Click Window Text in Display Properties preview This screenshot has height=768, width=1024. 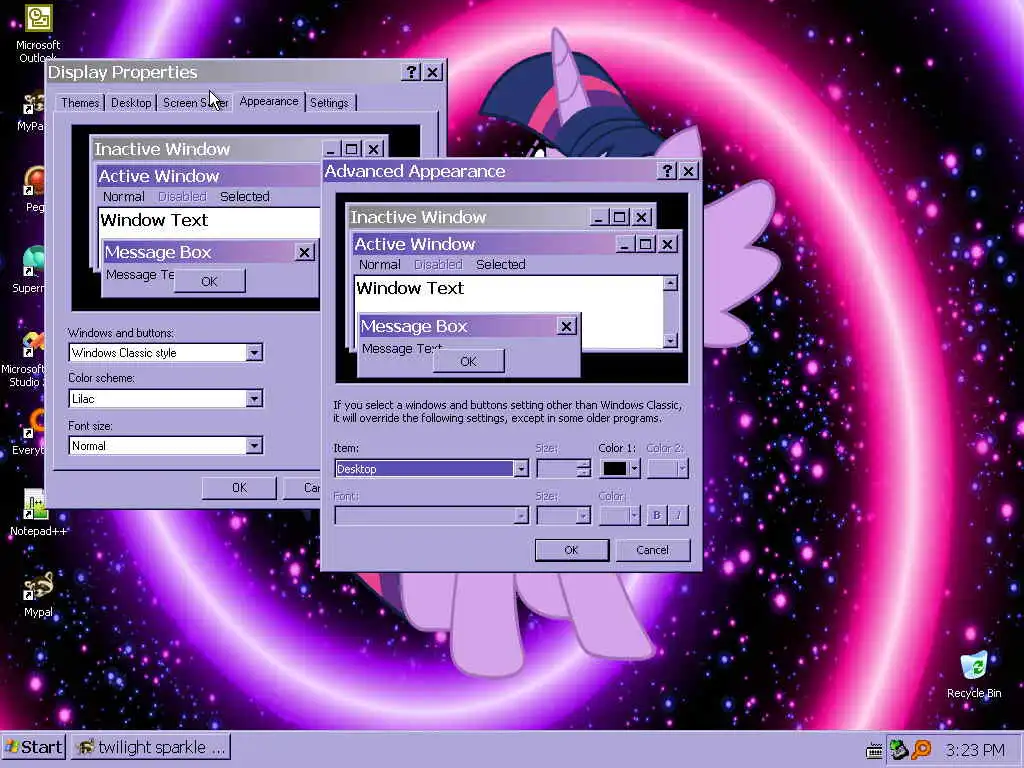tap(154, 220)
